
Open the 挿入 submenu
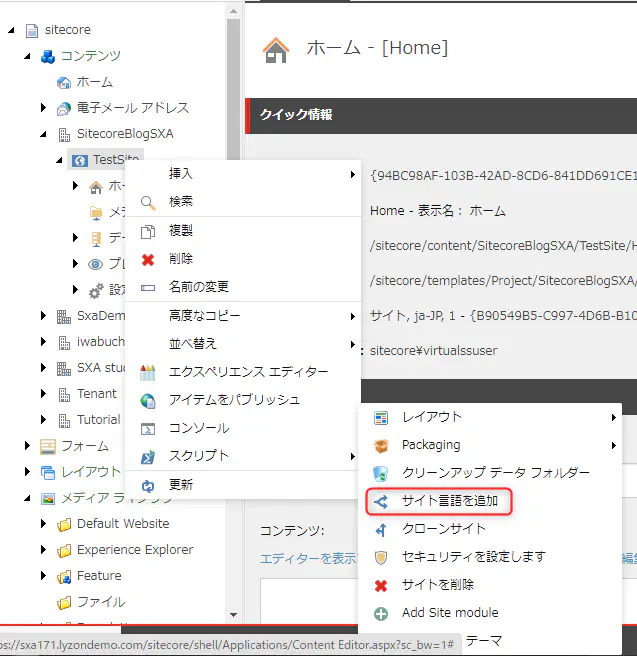(243, 174)
